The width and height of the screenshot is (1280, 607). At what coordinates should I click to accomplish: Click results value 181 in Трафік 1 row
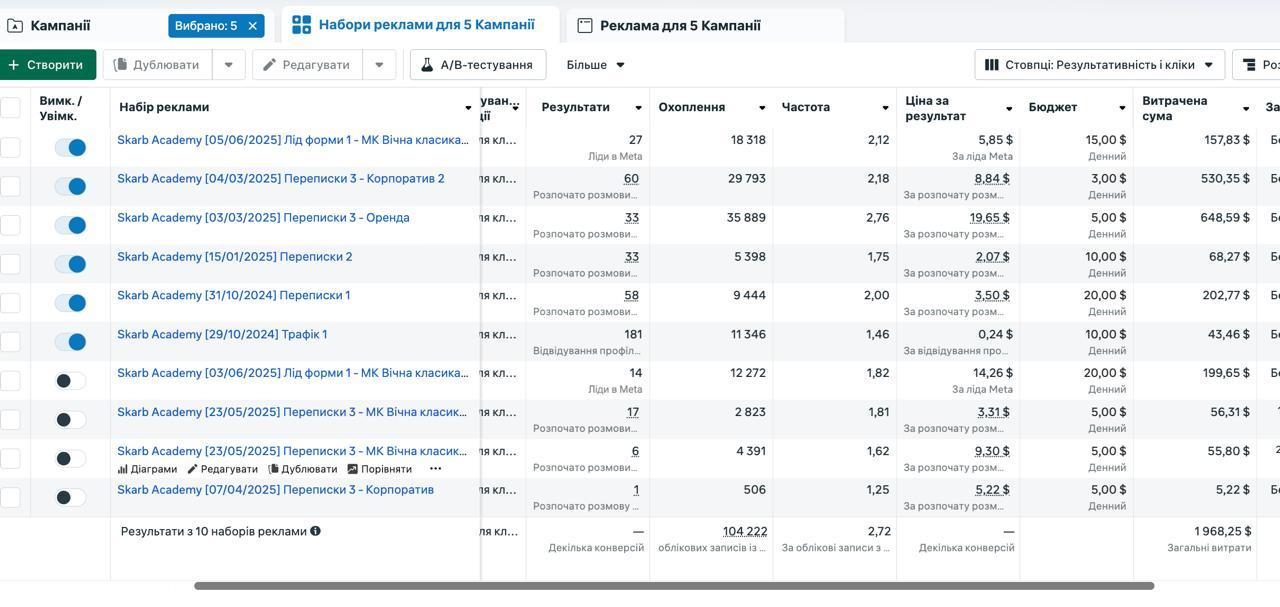[x=633, y=335]
